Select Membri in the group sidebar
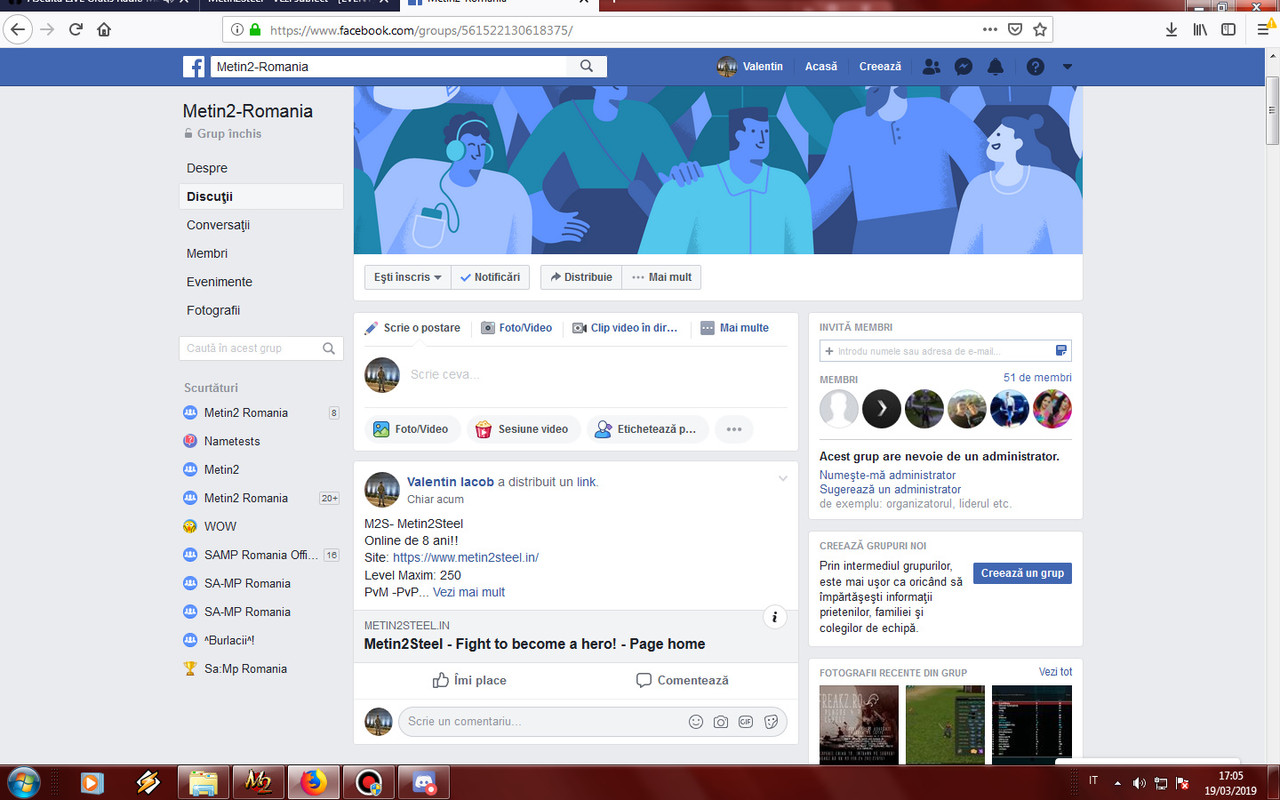 point(207,253)
